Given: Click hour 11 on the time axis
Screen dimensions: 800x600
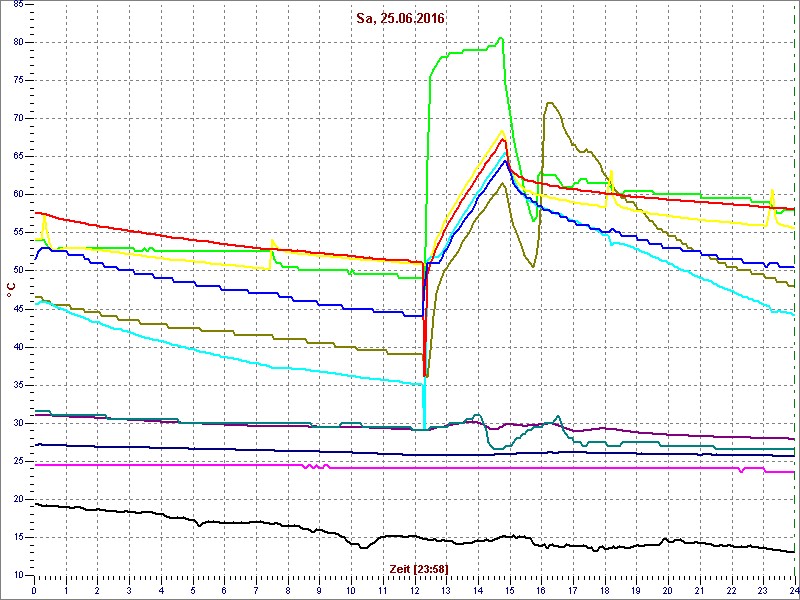Looking at the screenshot, I should (x=383, y=590).
